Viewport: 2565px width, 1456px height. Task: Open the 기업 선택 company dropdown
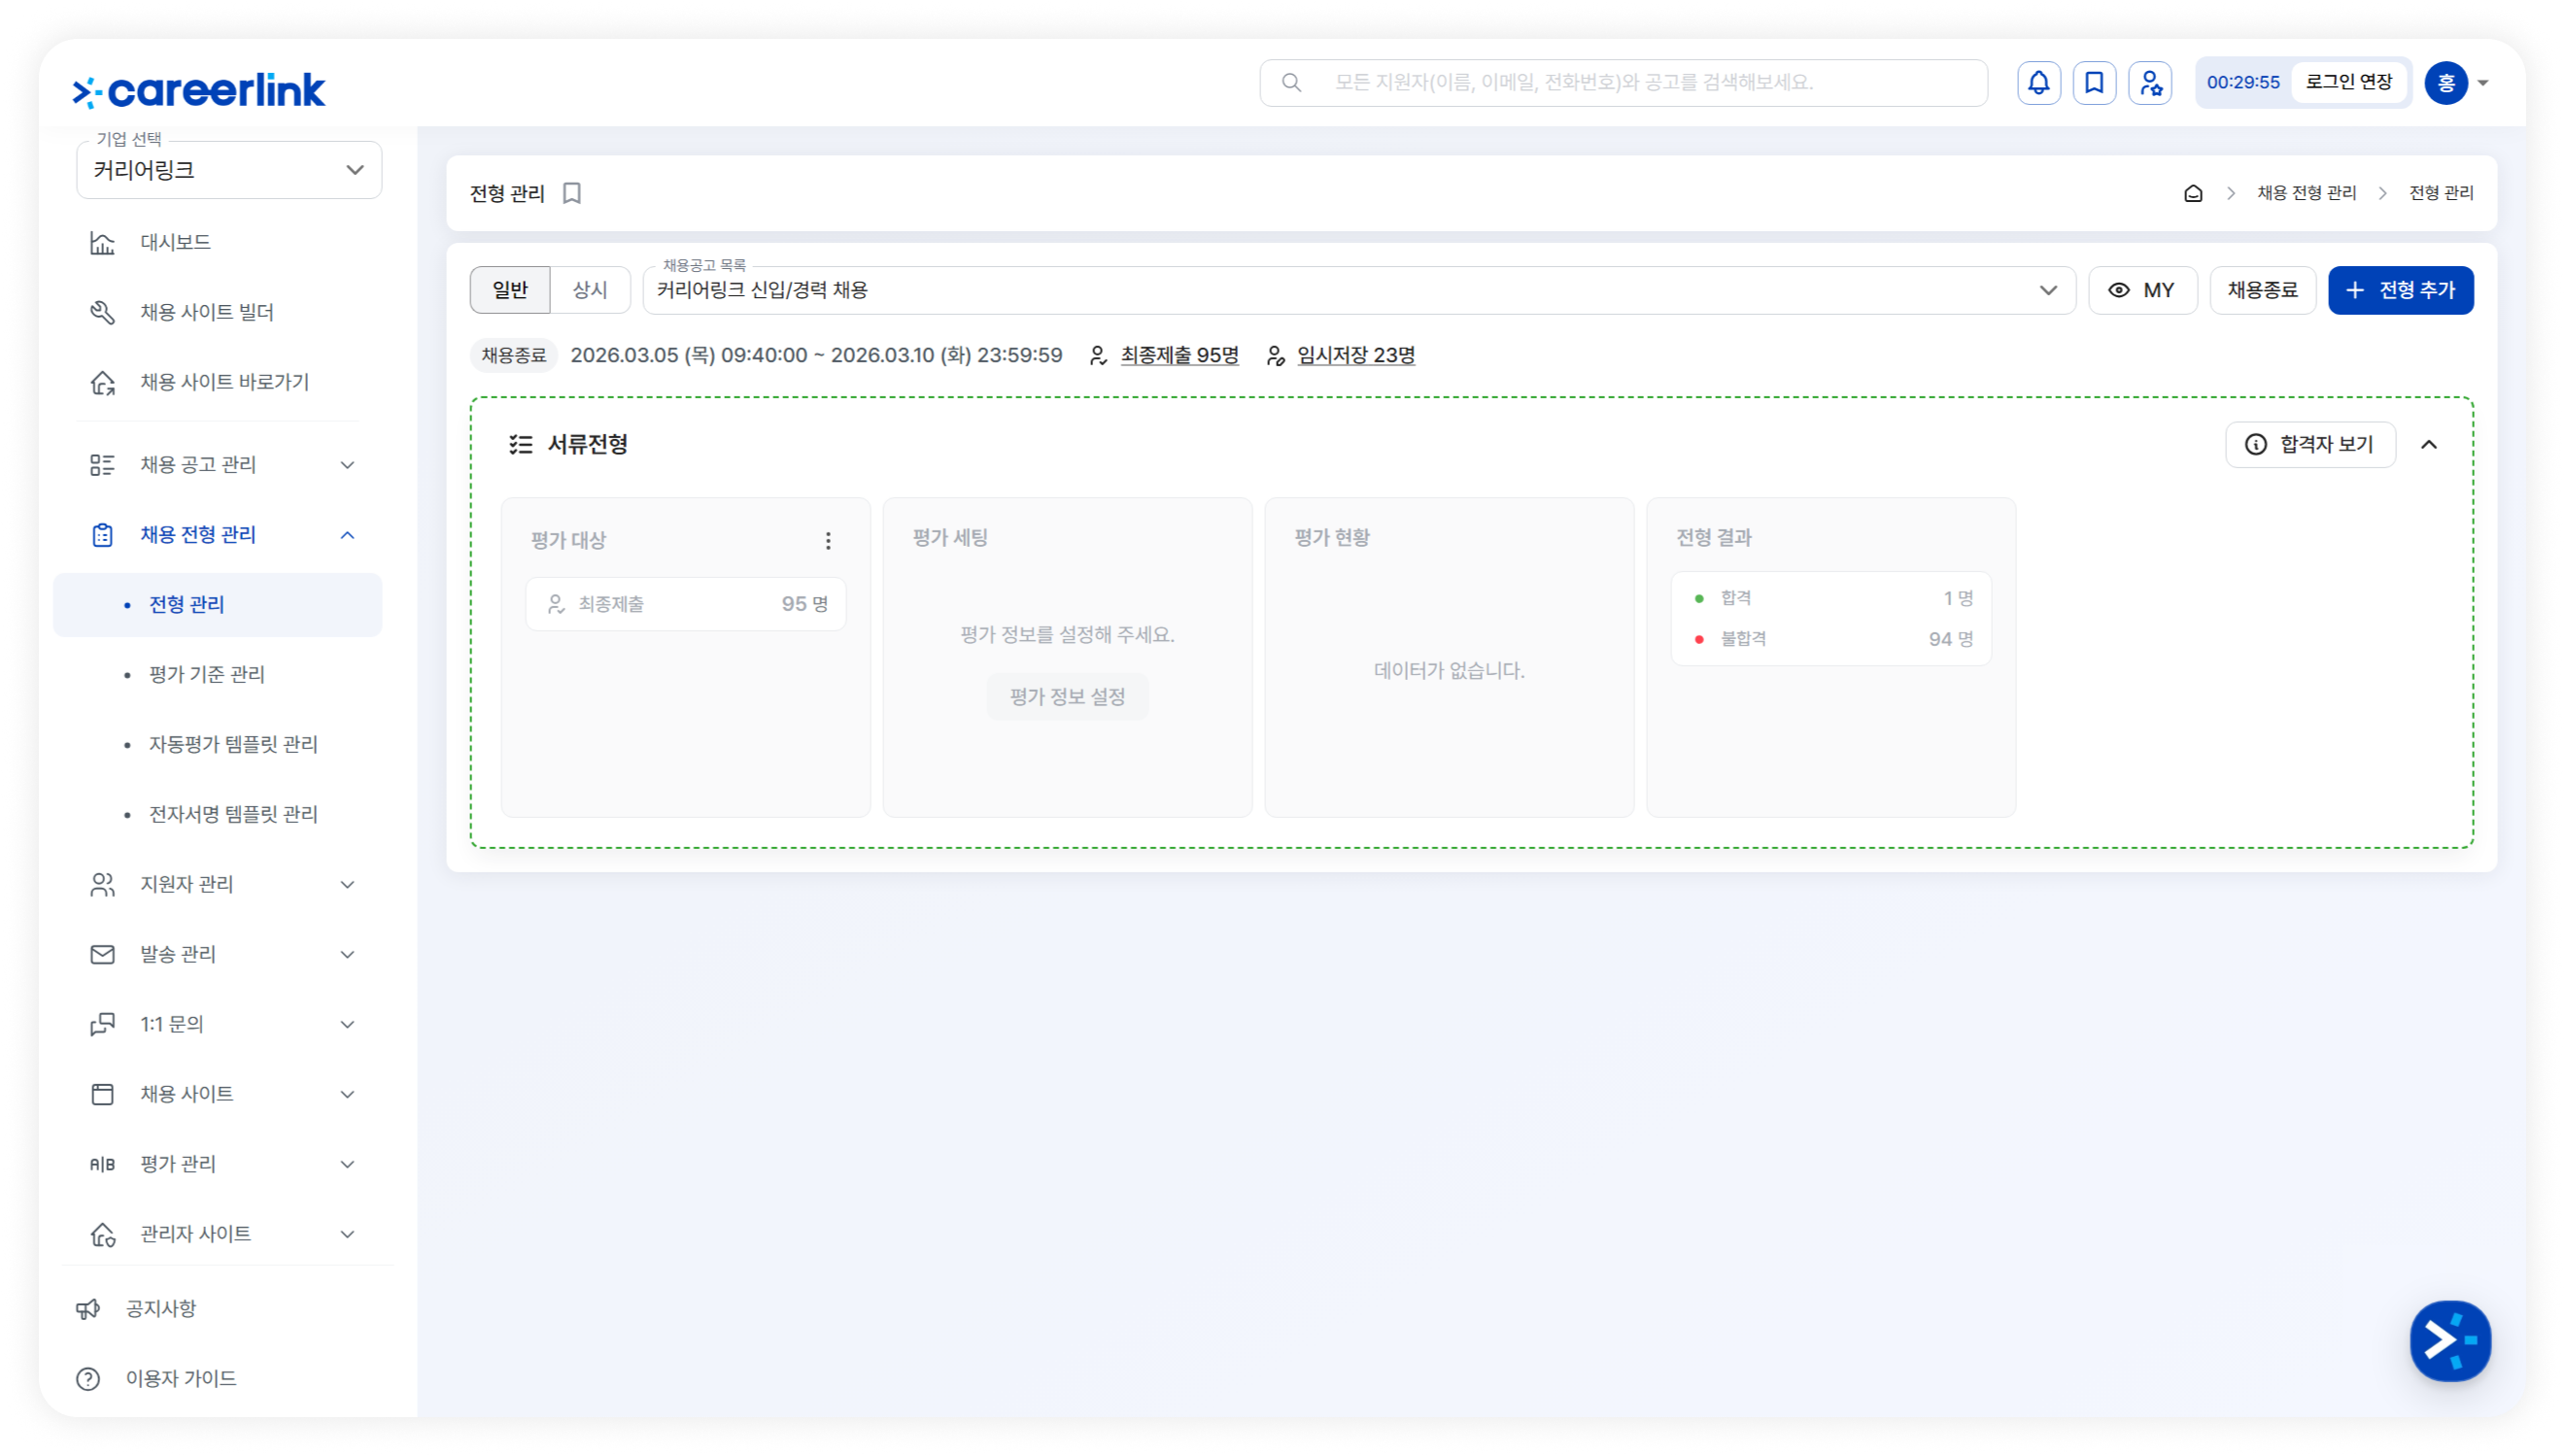point(229,170)
